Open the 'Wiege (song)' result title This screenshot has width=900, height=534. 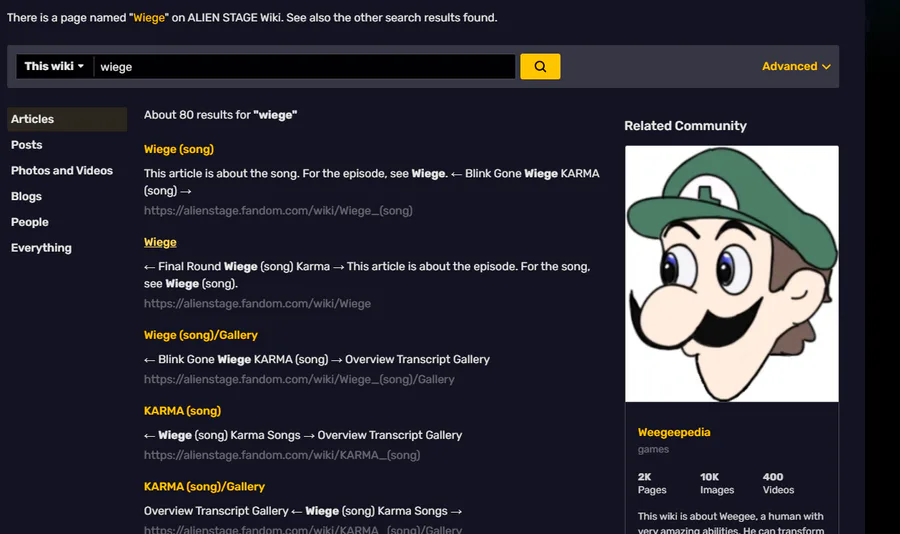pyautogui.click(x=179, y=149)
